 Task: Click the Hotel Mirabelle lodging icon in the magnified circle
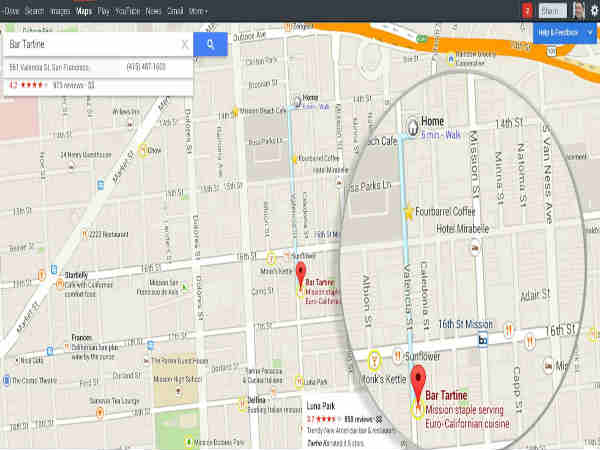pos(475,248)
